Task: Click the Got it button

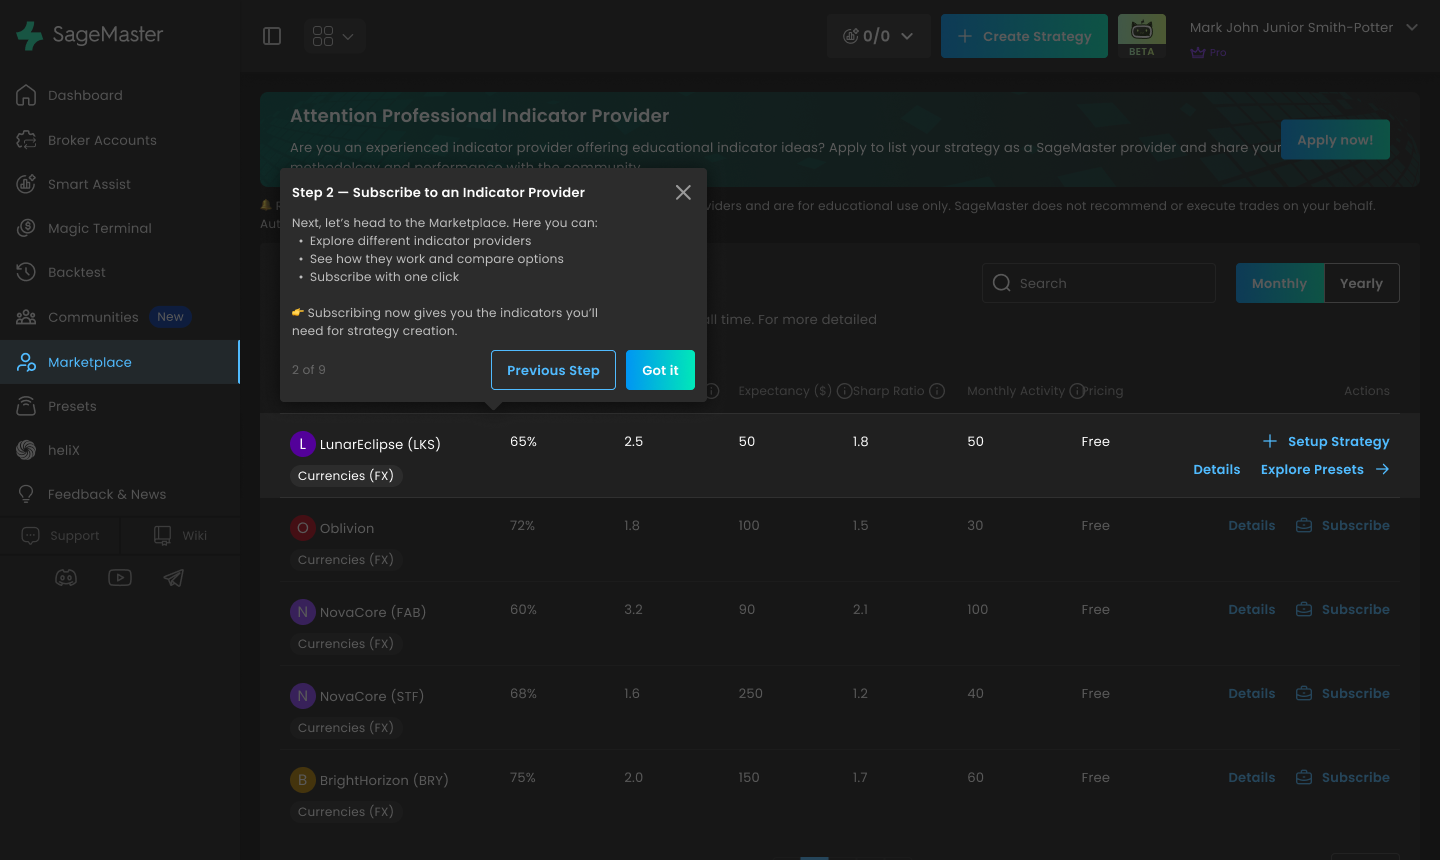Action: [x=660, y=370]
